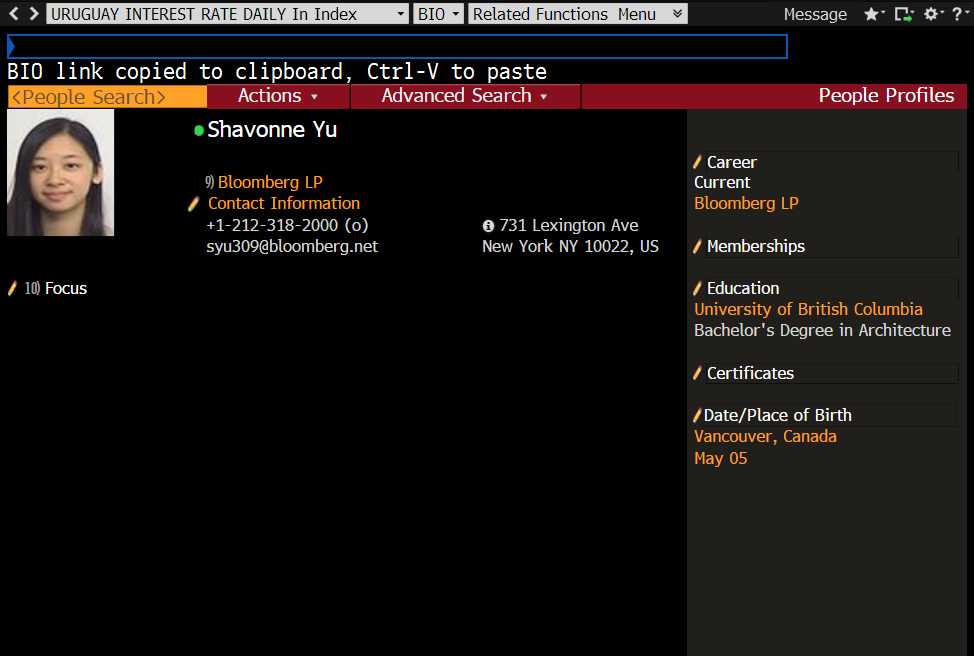The image size is (974, 656).
Task: Edit Certificates section via pencil icon
Action: 698,373
